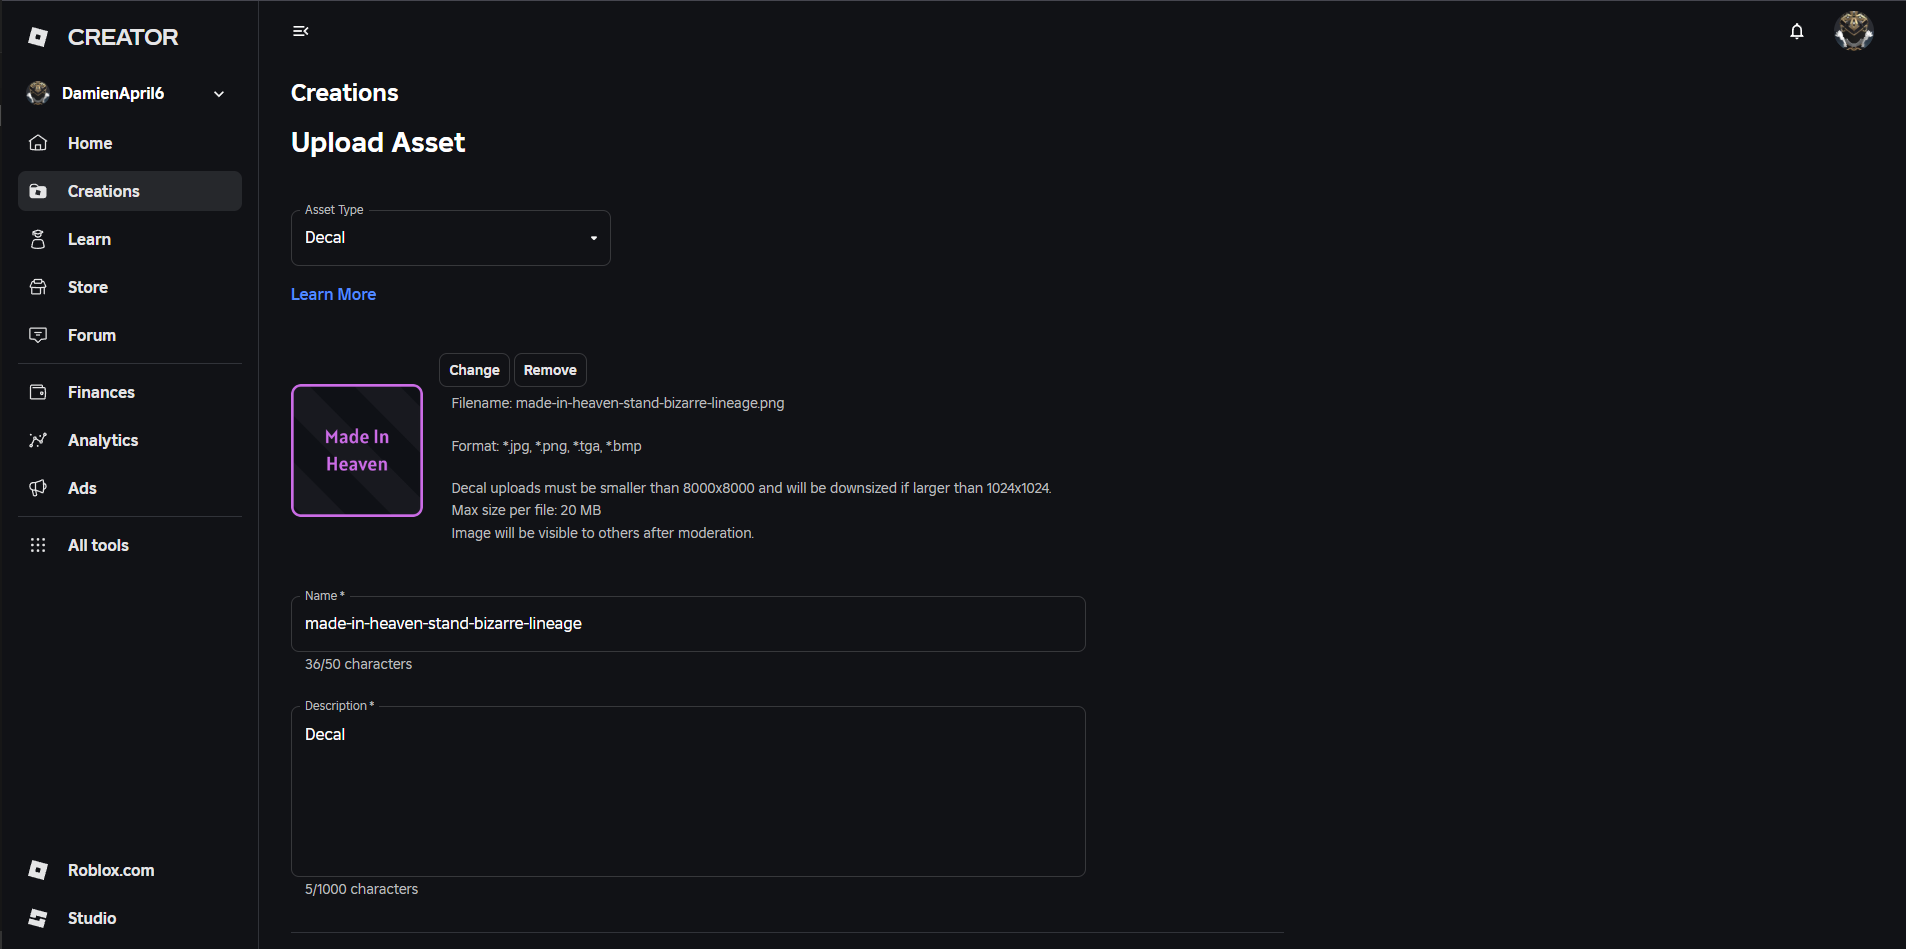Go to Roblox.com from sidebar
The height and width of the screenshot is (949, 1906).
(x=110, y=870)
